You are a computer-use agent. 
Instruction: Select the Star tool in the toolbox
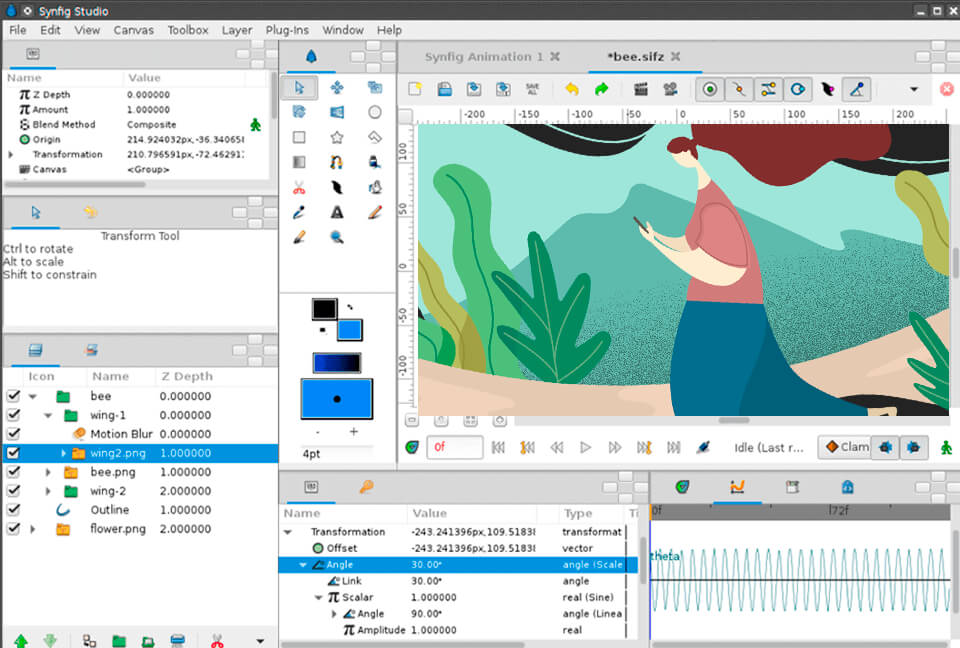click(337, 136)
